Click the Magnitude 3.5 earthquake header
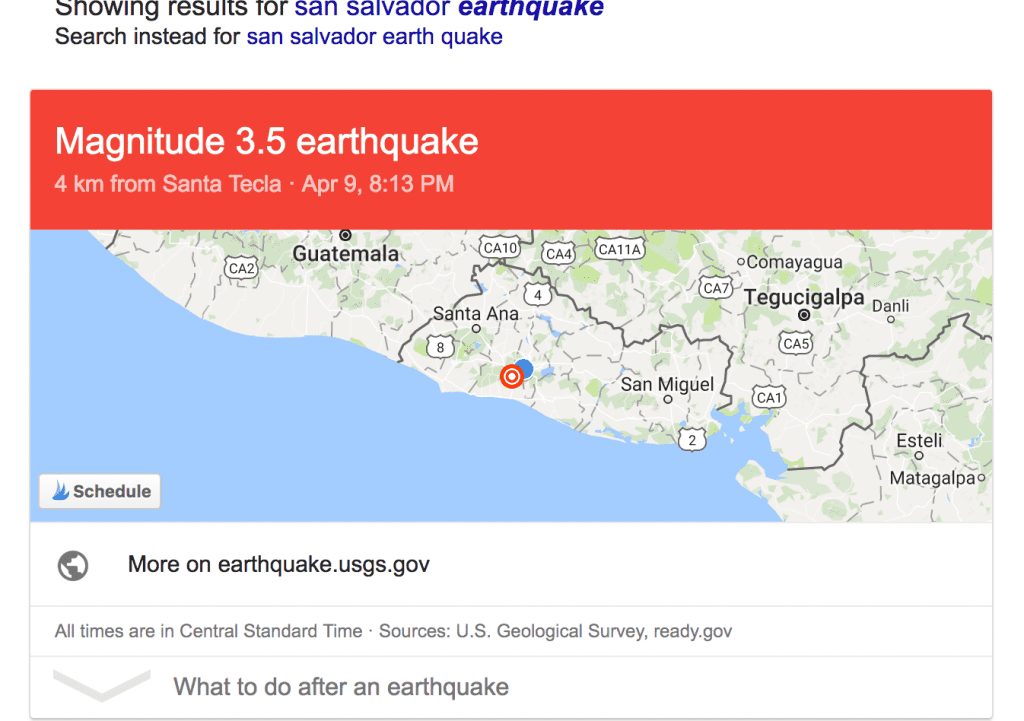Viewport: 1024px width, 721px height. coord(267,142)
